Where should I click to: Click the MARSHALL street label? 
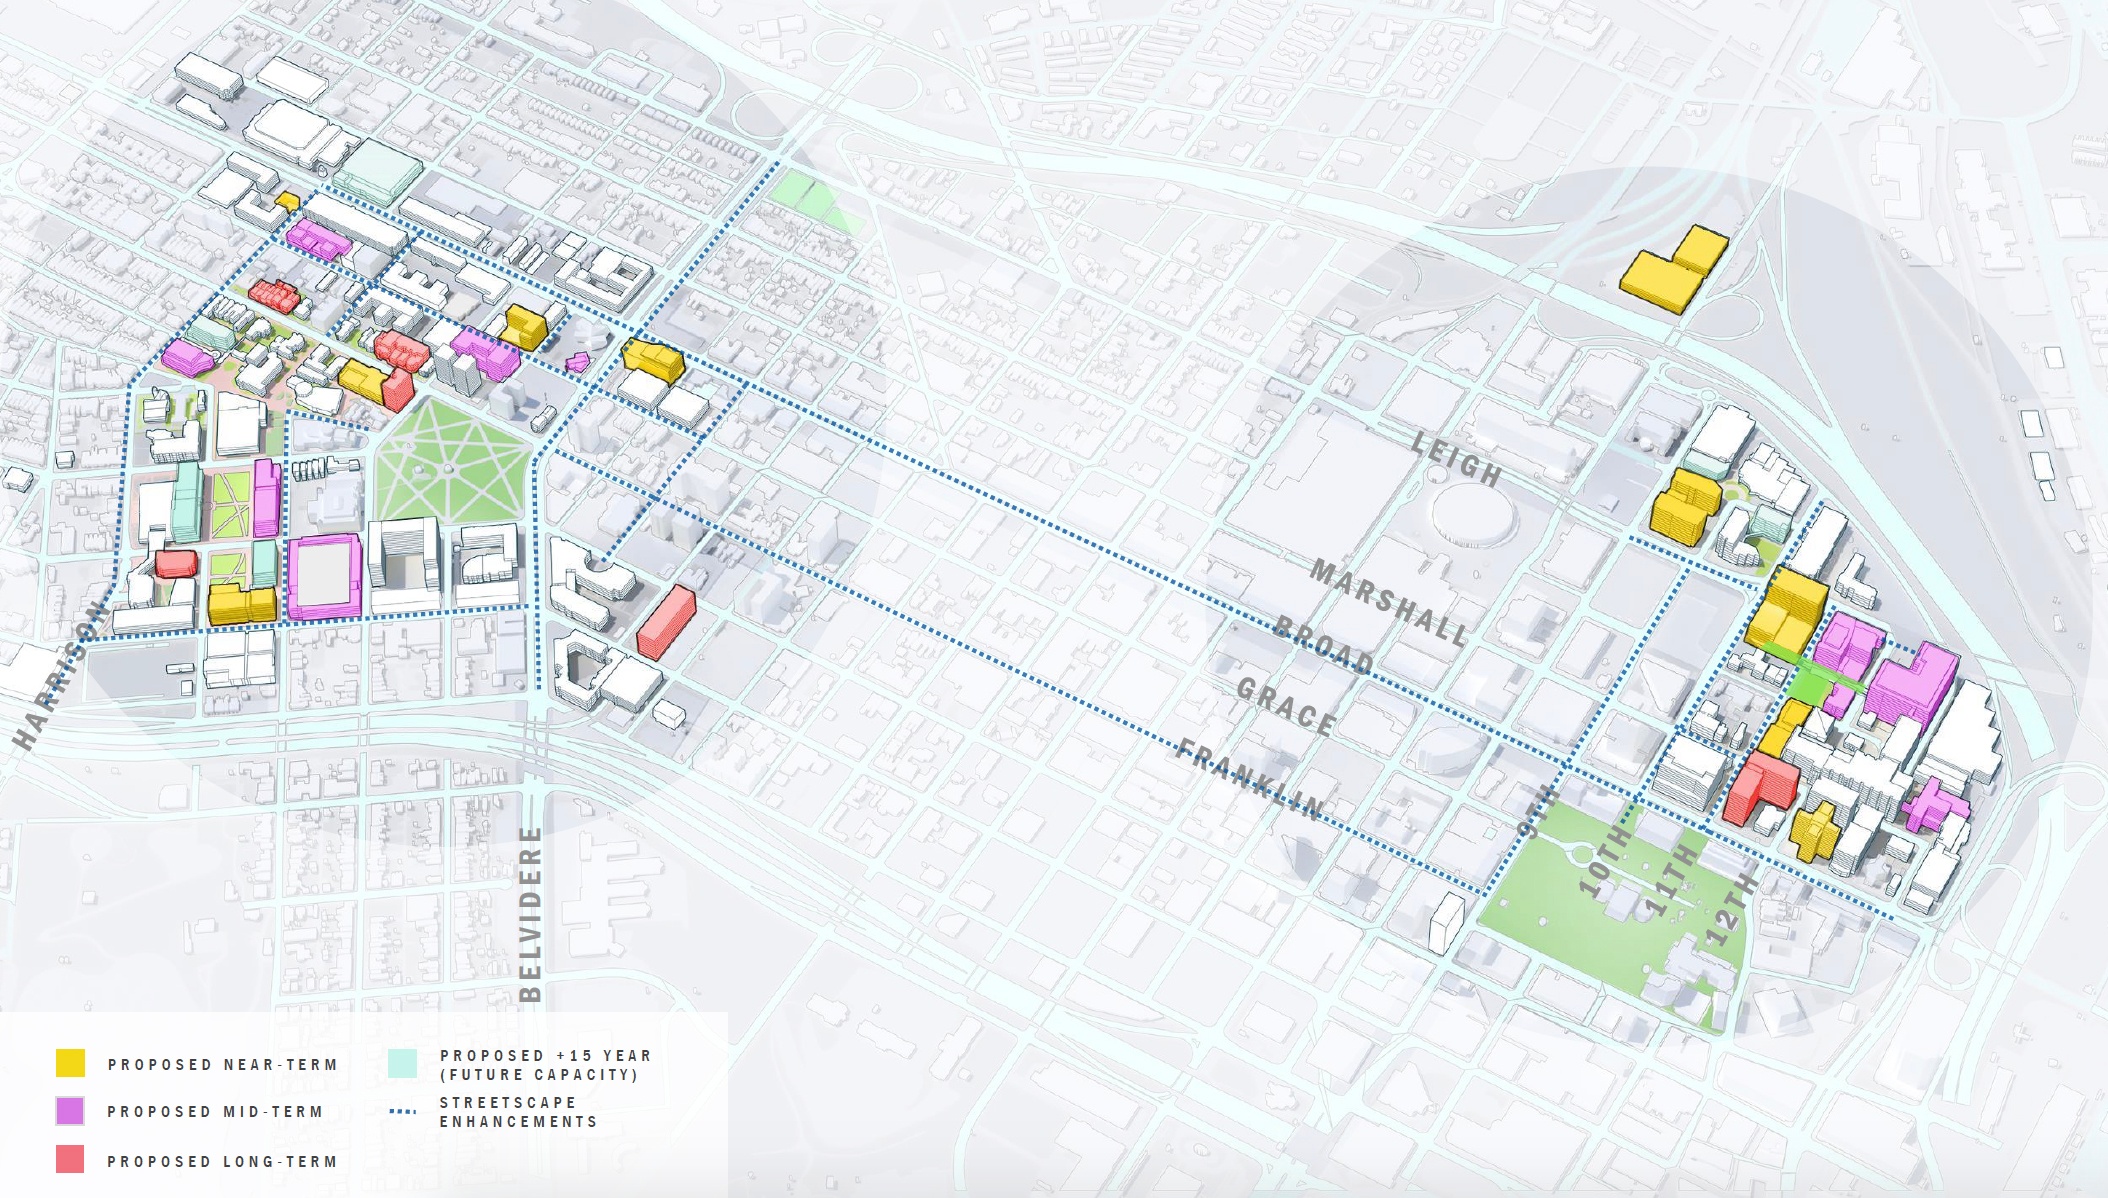point(1390,601)
